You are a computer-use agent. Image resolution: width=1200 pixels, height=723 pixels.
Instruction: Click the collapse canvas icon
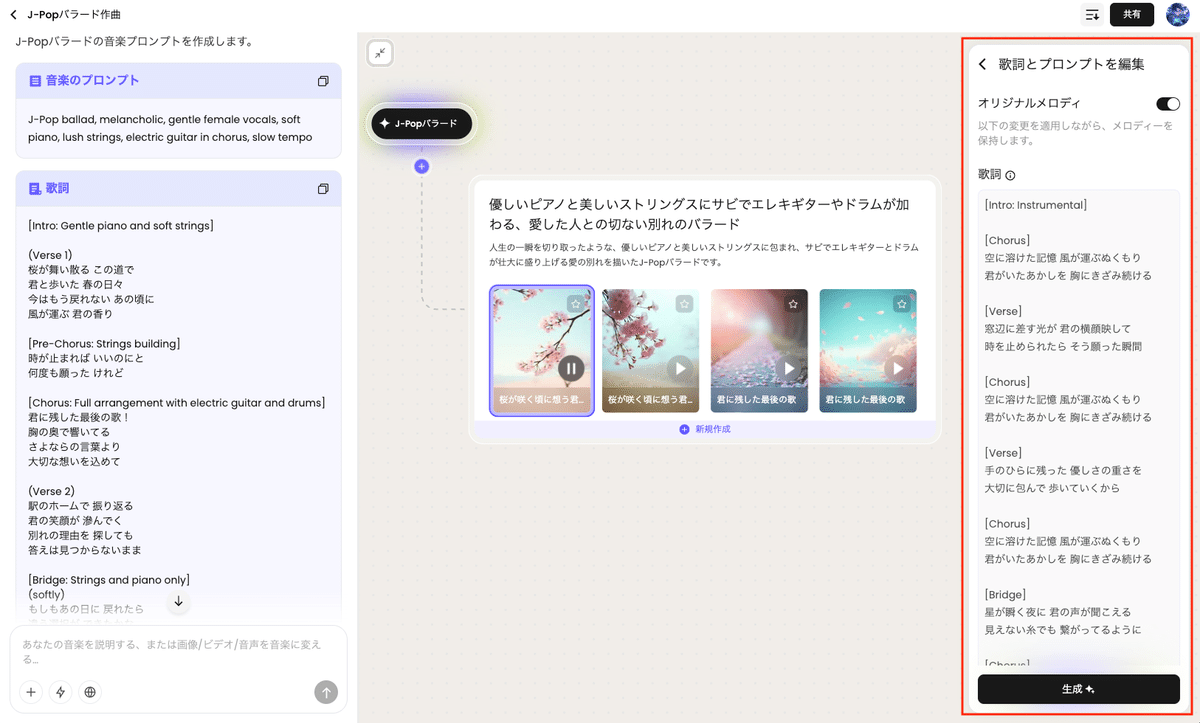click(x=380, y=53)
